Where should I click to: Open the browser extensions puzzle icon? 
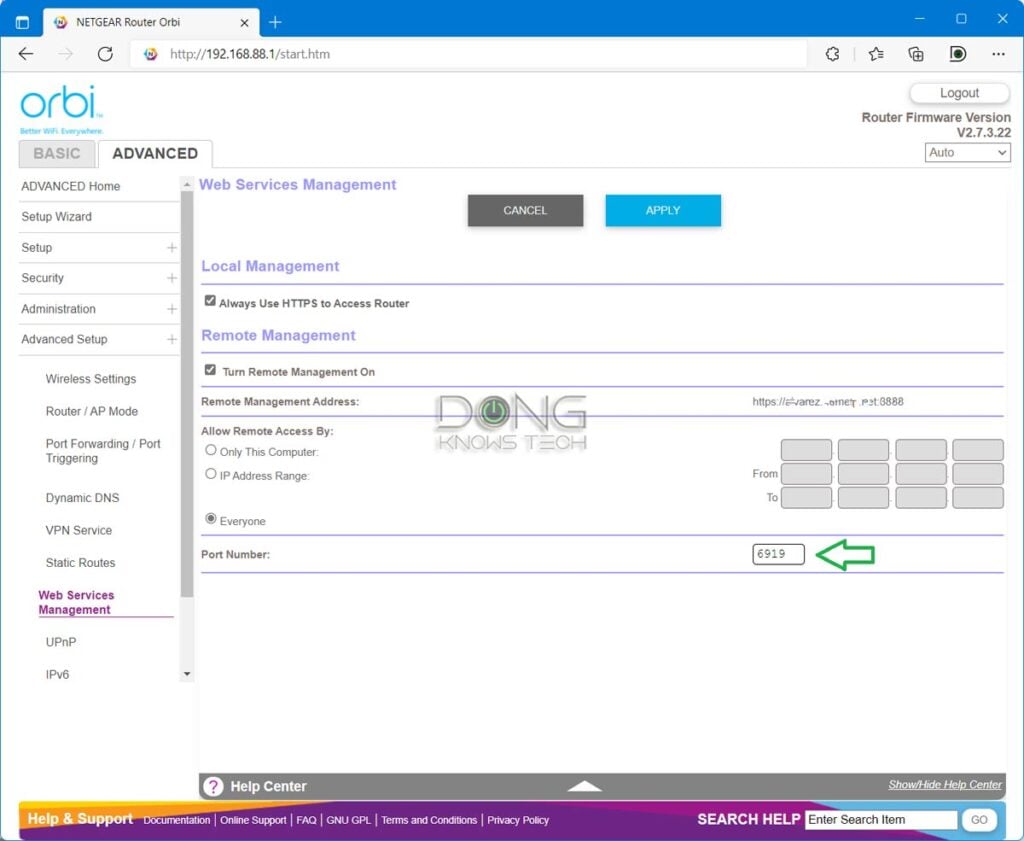[x=833, y=54]
